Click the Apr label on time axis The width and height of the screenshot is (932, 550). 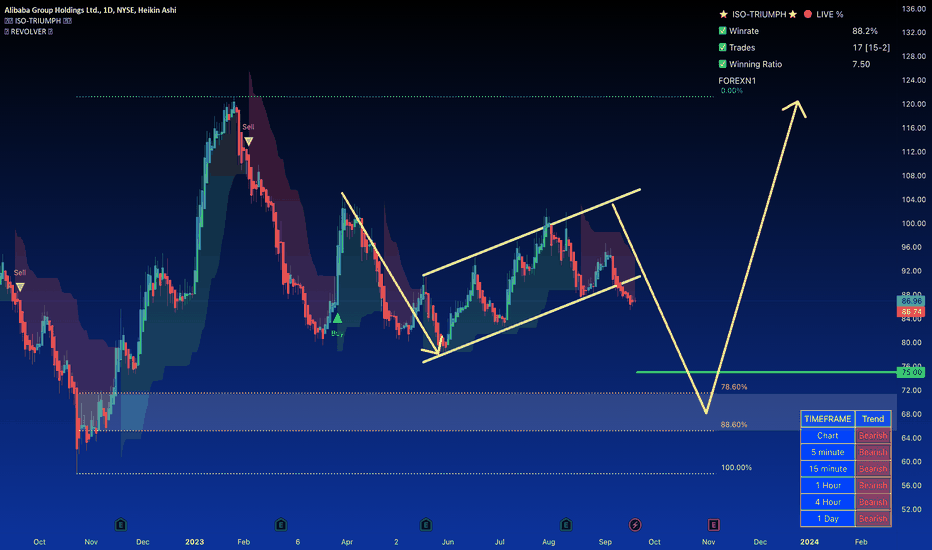(x=347, y=542)
